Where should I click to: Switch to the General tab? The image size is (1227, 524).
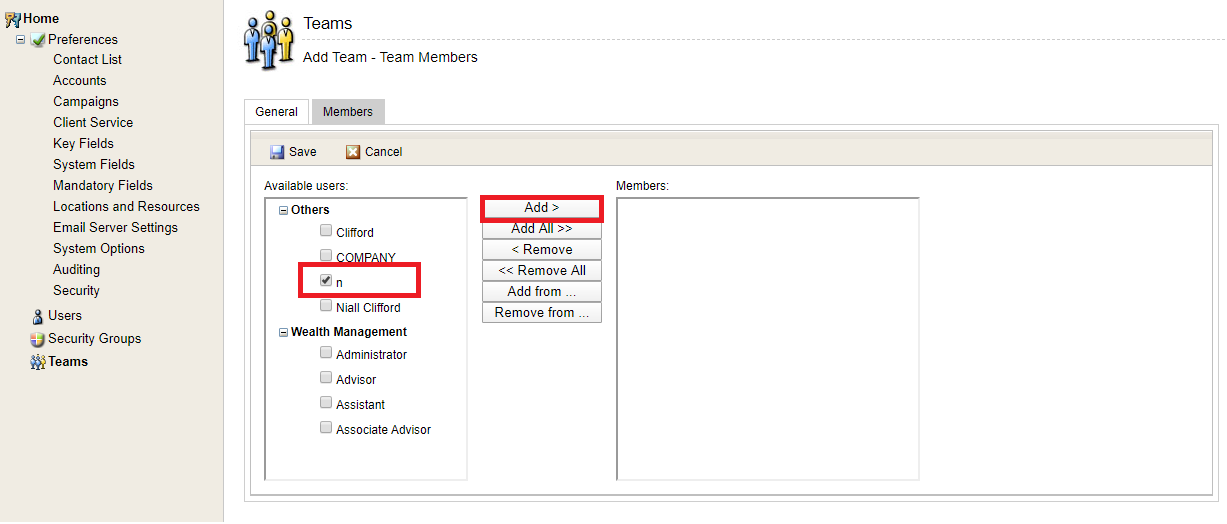pyautogui.click(x=276, y=112)
